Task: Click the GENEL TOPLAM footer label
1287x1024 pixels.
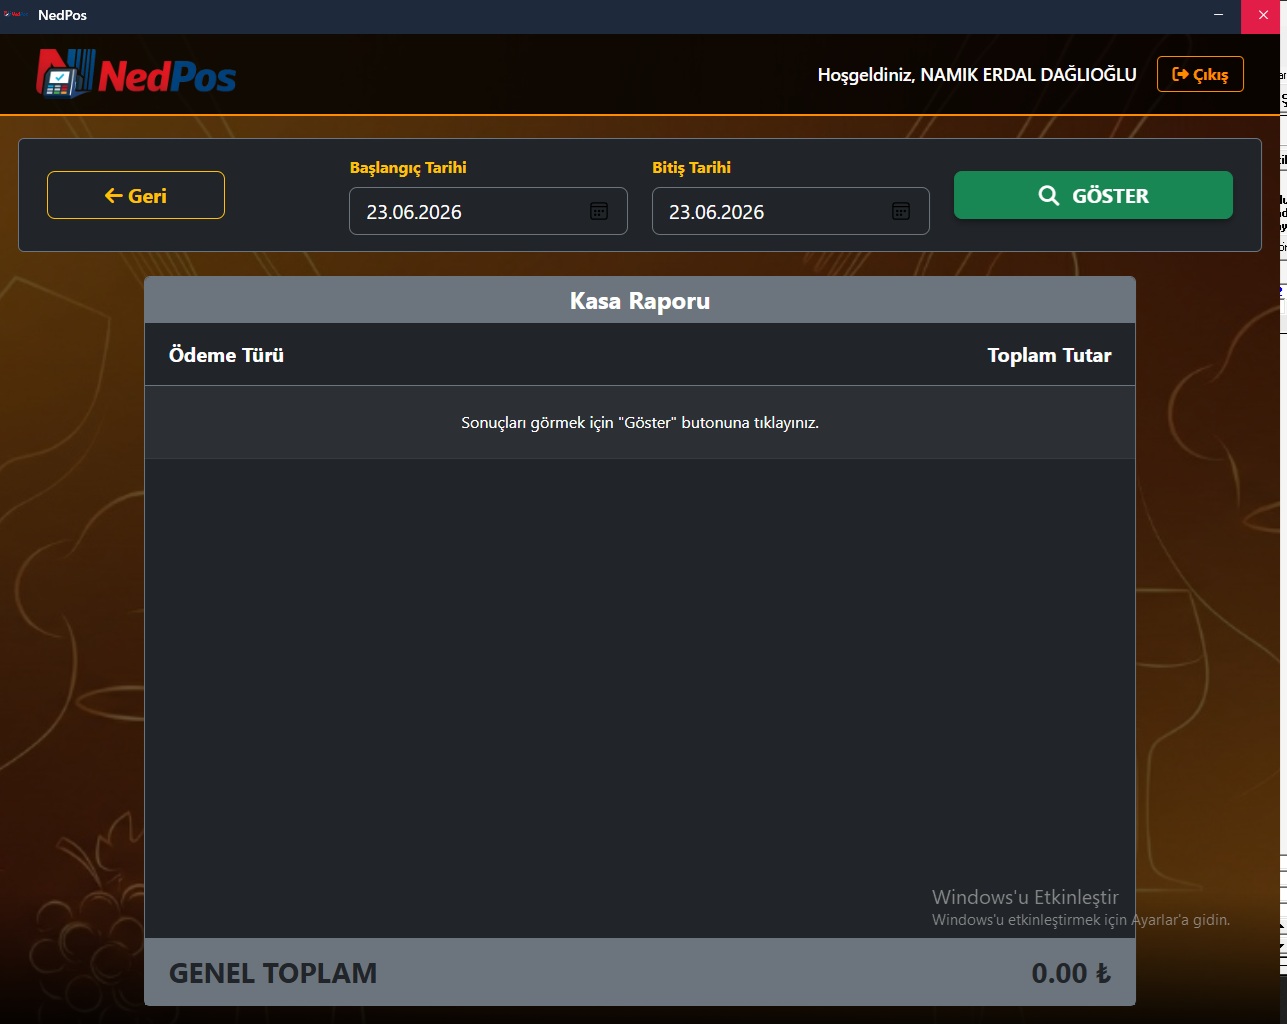Action: click(273, 973)
